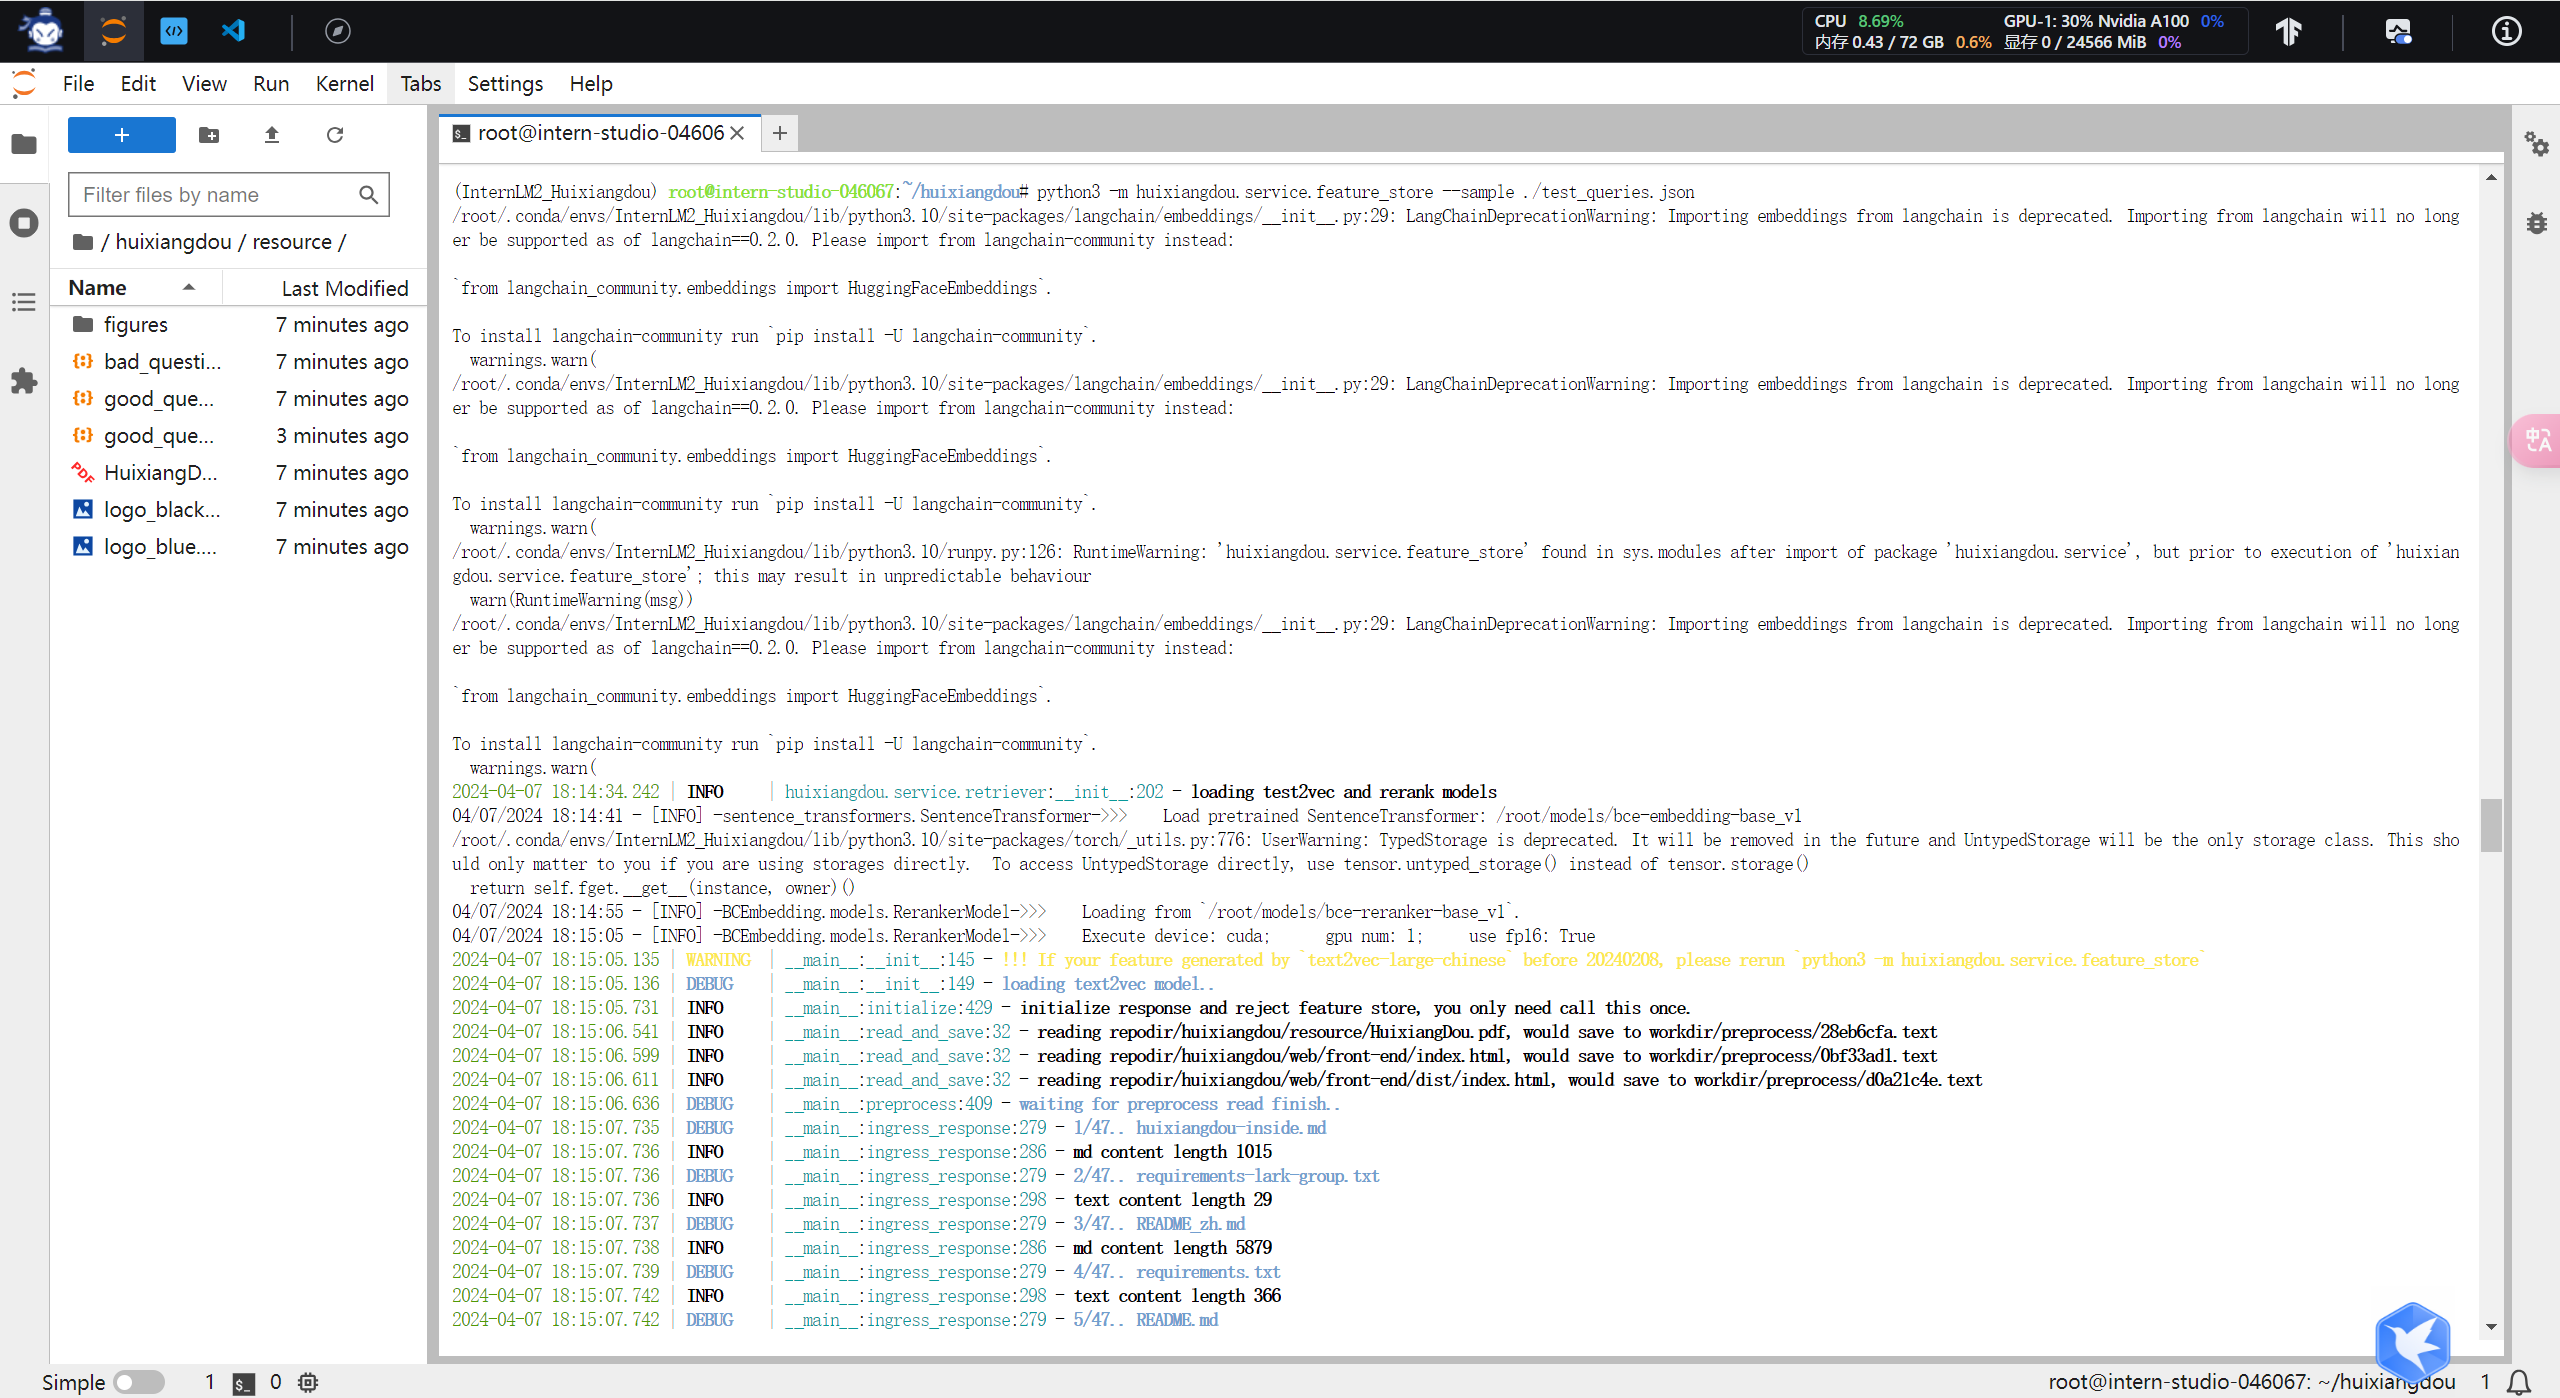Viewport: 2560px width, 1398px height.
Task: Open the image management icon in top bar
Action: (x=2398, y=31)
